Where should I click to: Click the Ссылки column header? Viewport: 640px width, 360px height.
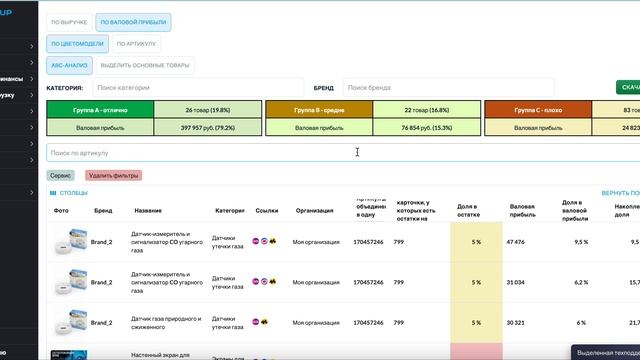click(267, 211)
